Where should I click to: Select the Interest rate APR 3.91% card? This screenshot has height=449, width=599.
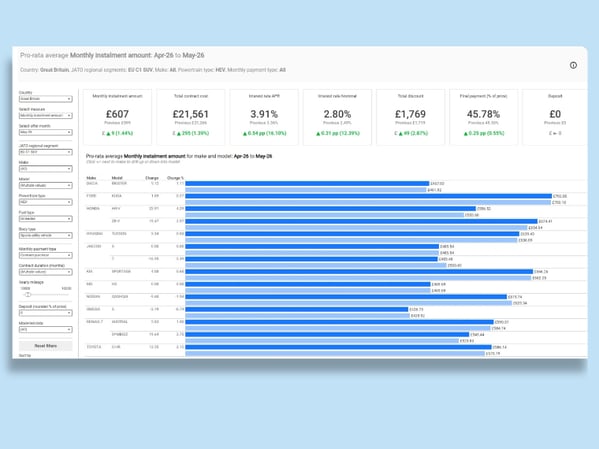coord(264,117)
